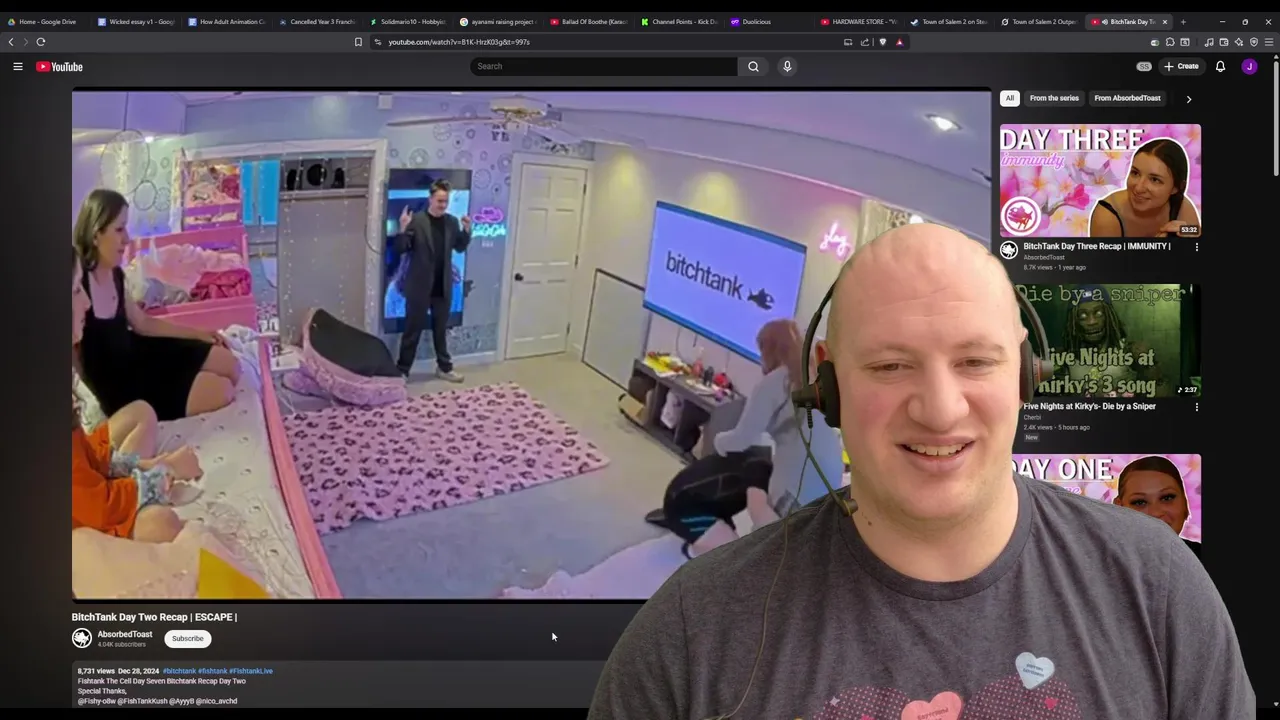This screenshot has width=1280, height=720.
Task: Toggle the extension switch in browser toolbar
Action: [x=1155, y=42]
